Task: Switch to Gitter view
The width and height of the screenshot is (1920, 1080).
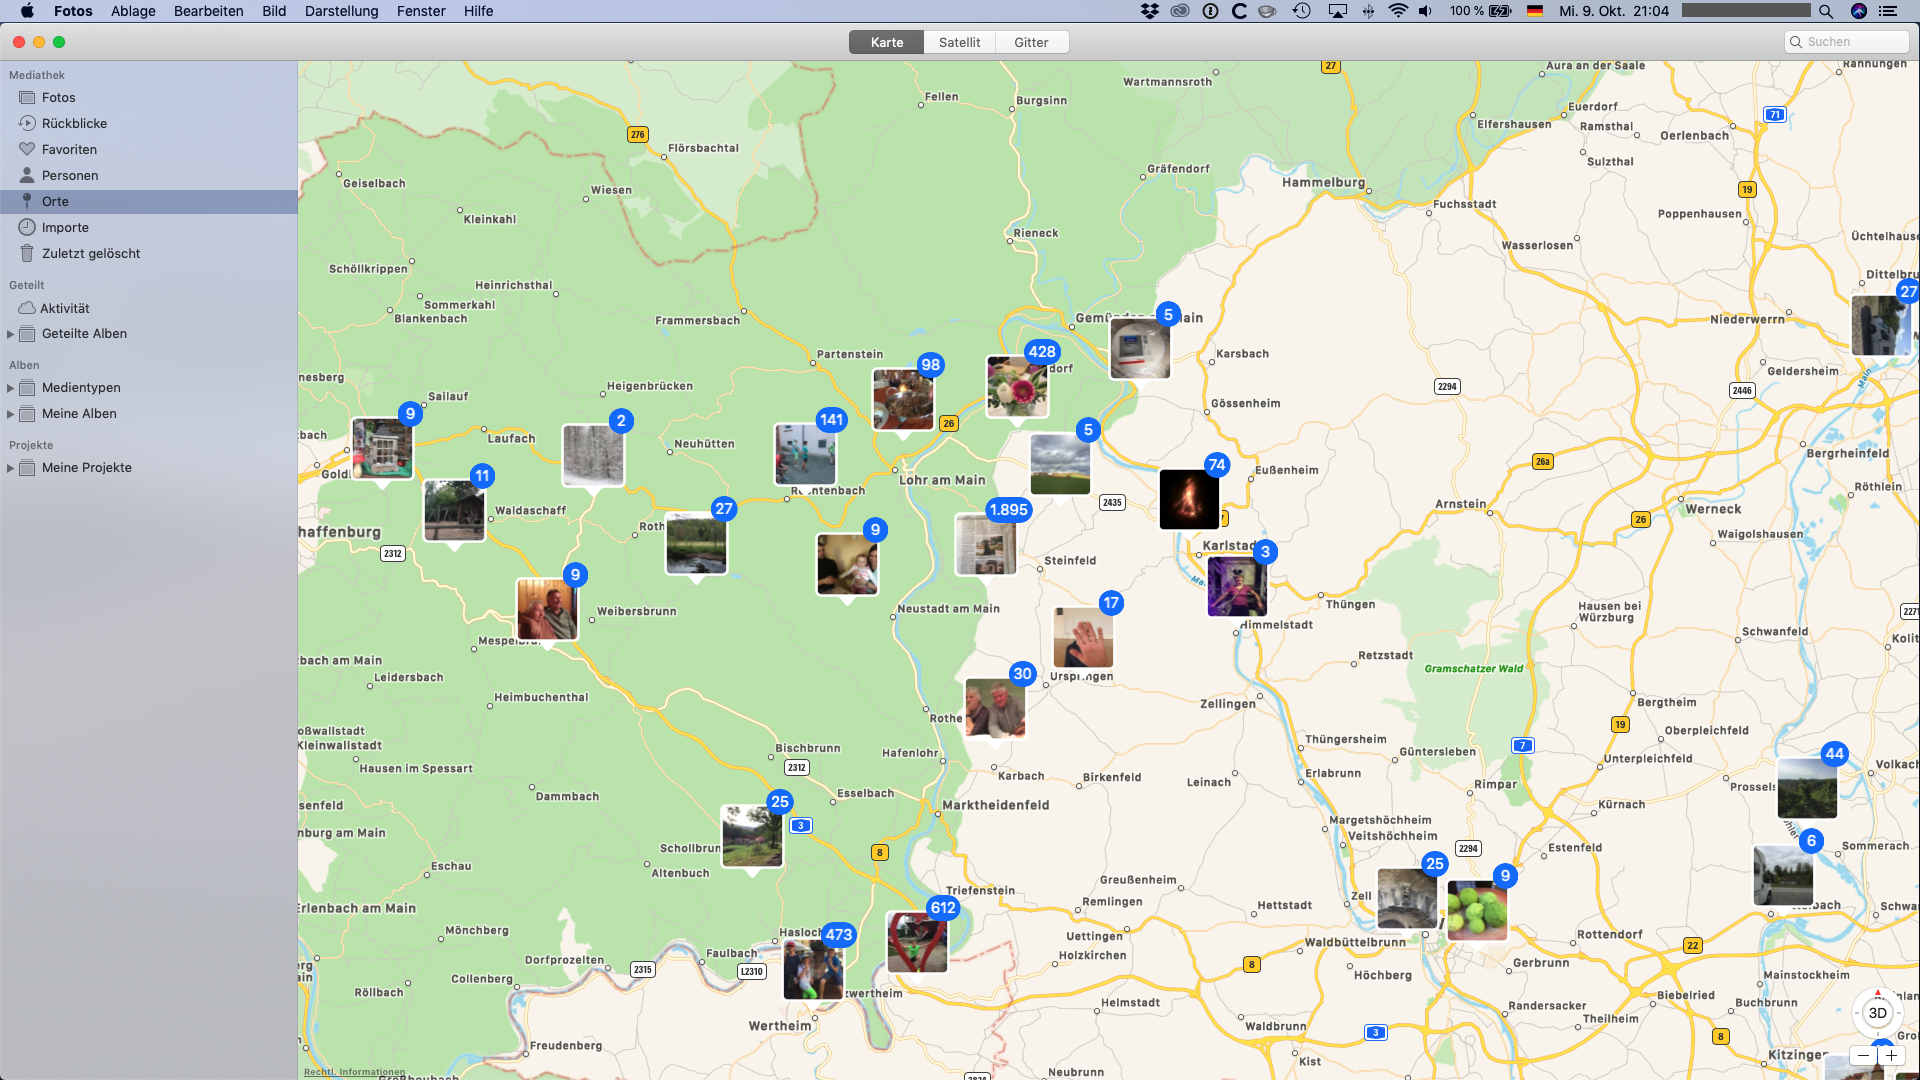Action: [x=1031, y=42]
